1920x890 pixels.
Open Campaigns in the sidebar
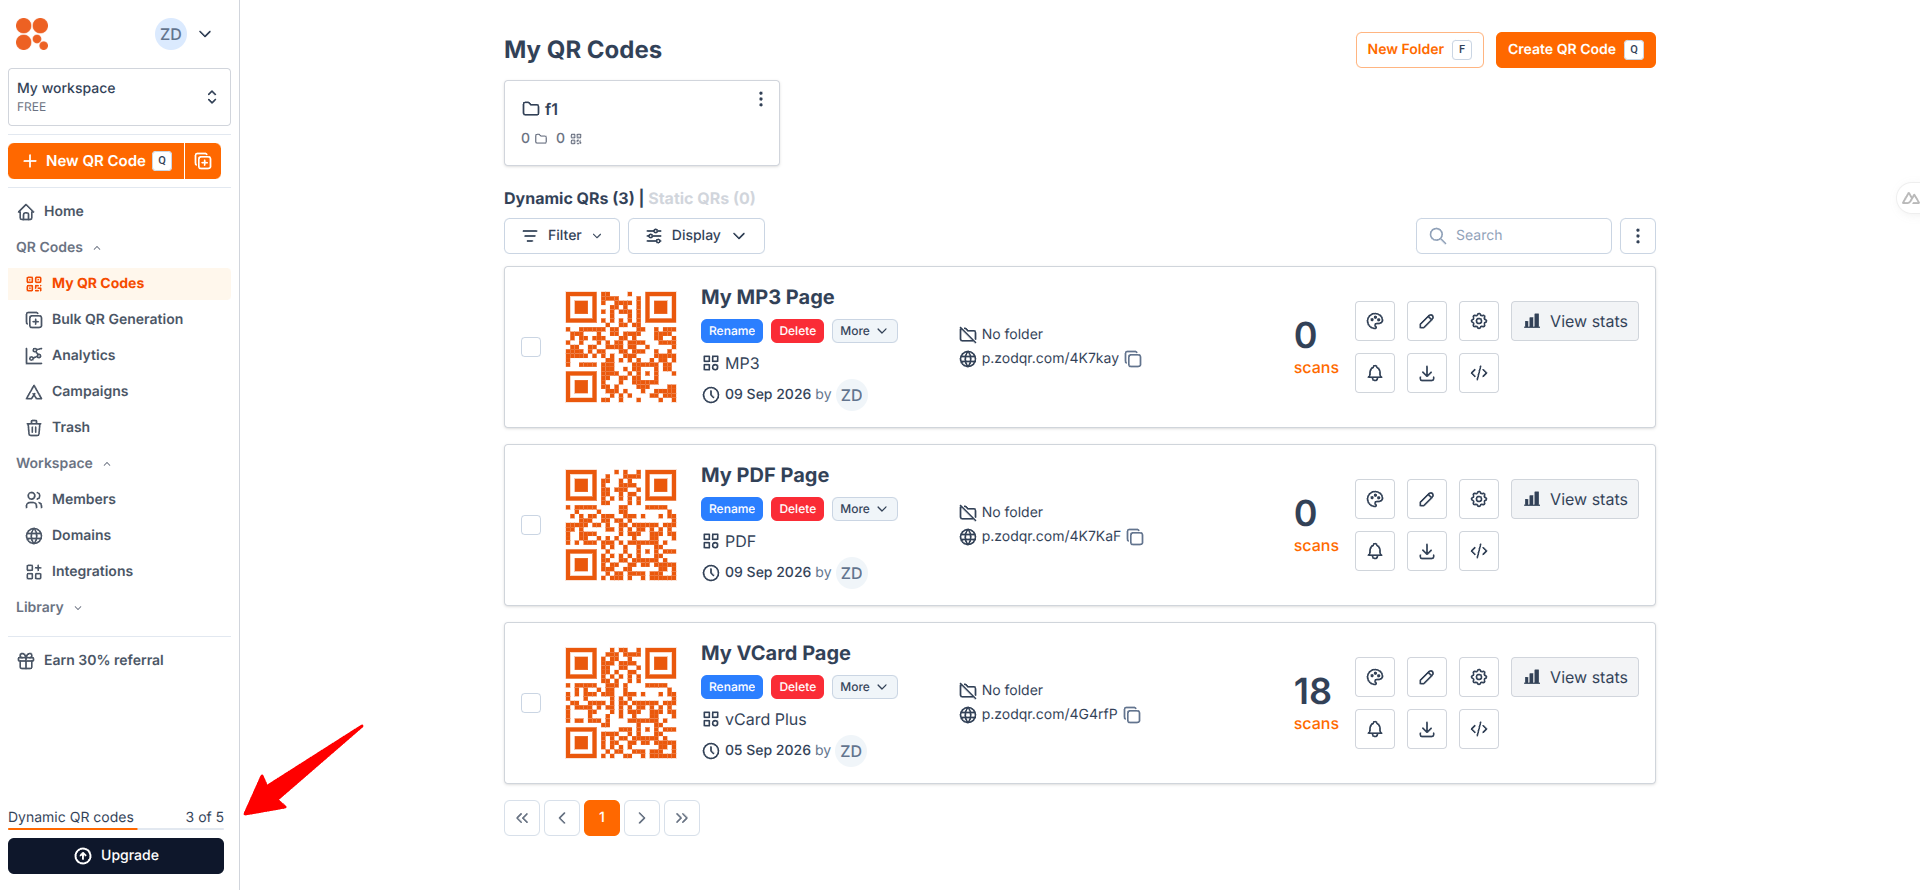119,391
